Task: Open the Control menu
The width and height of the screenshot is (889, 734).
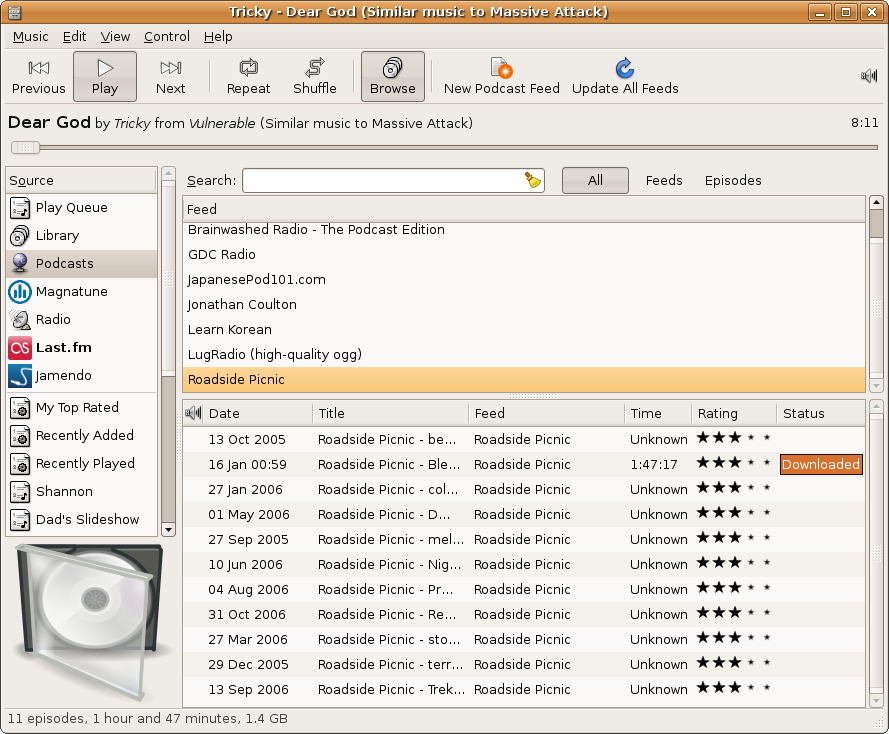Action: (167, 36)
